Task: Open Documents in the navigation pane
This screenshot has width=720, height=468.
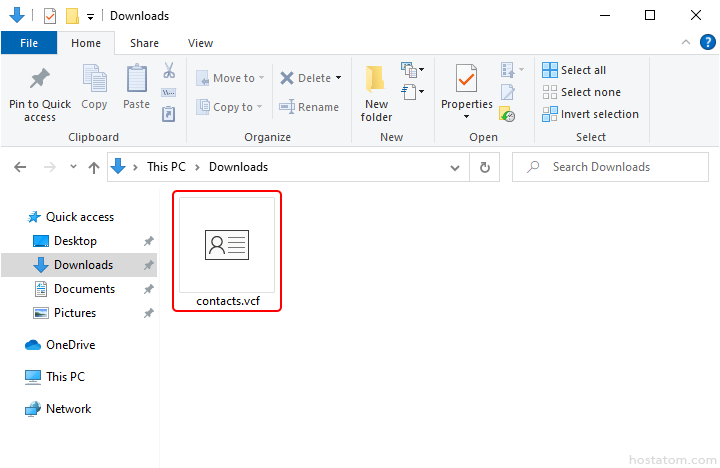Action: click(x=84, y=289)
